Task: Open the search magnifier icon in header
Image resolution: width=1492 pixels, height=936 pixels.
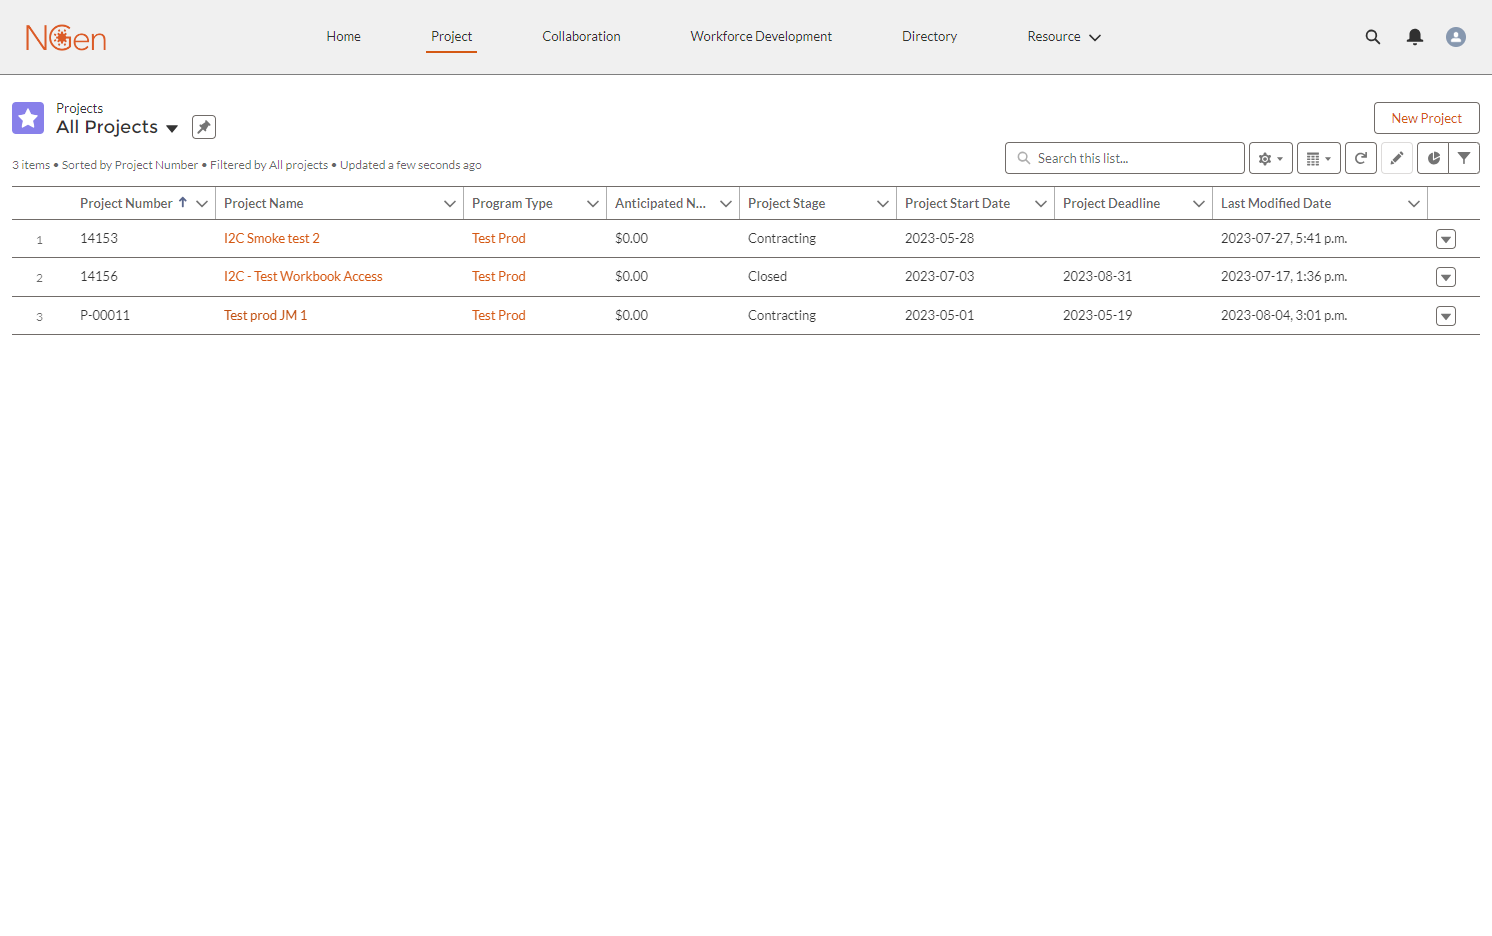Action: (x=1373, y=37)
